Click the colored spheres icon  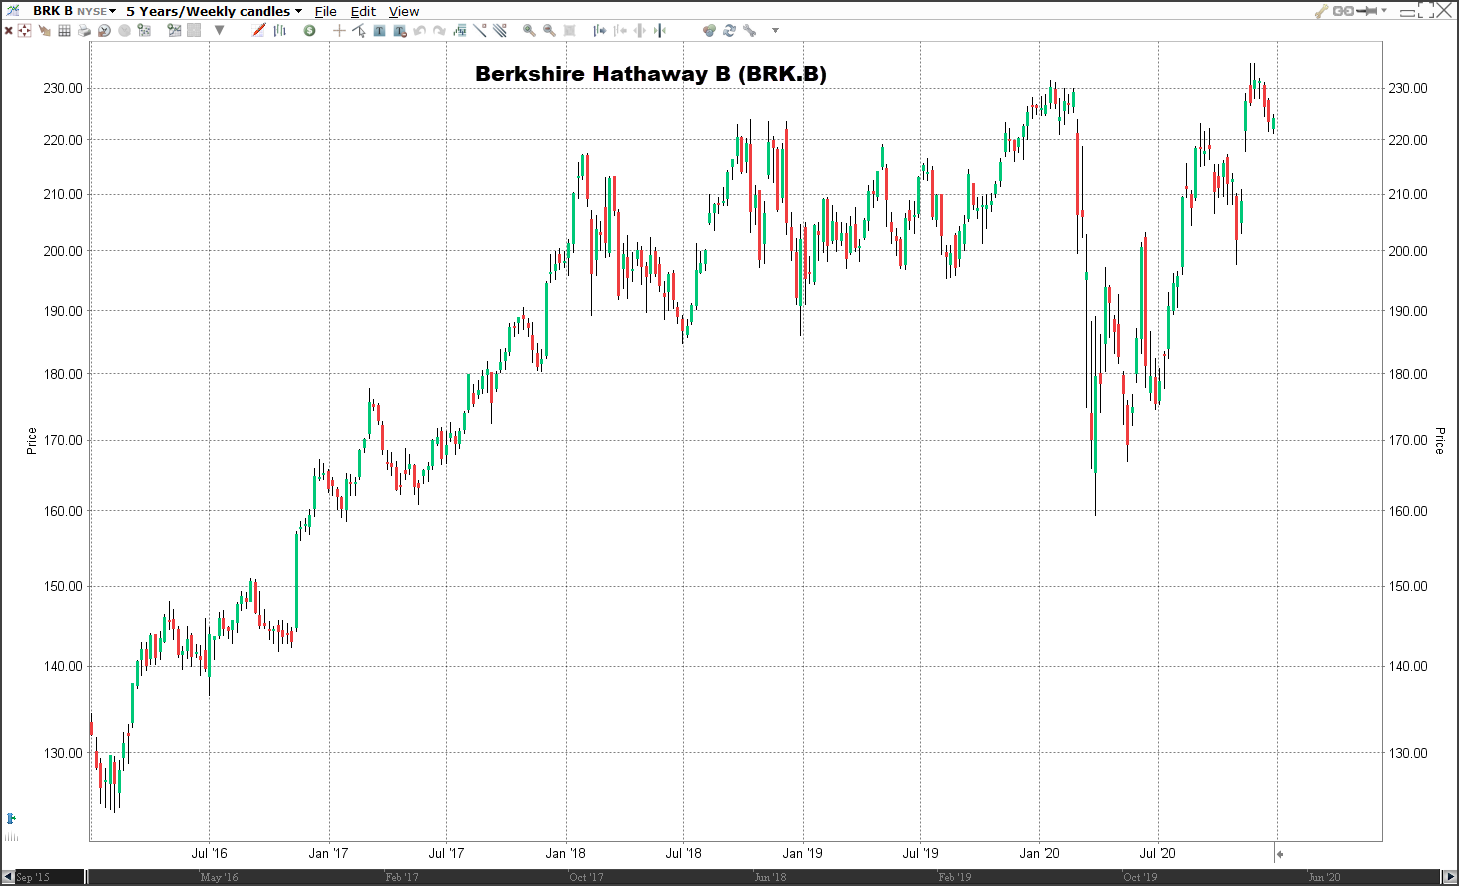point(709,31)
